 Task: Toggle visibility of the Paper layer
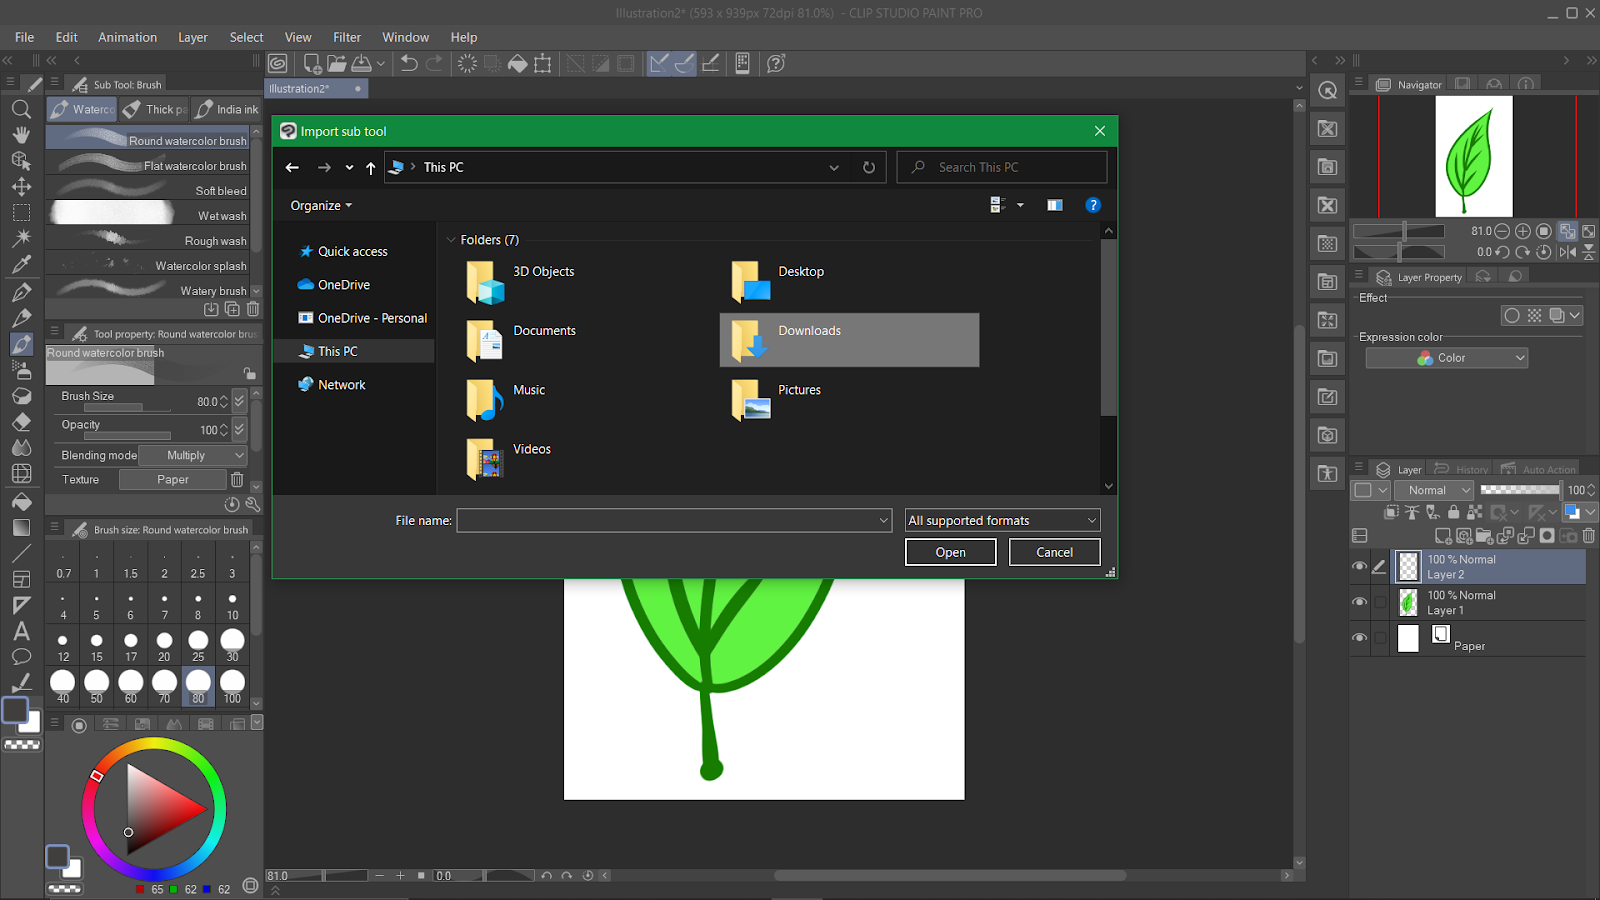tap(1359, 638)
